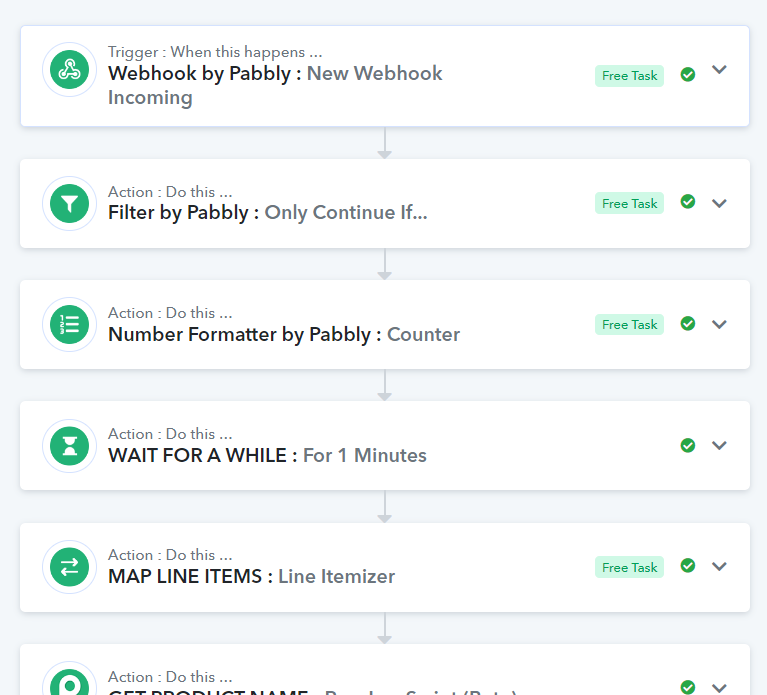Viewport: 767px width, 695px height.
Task: Click the Wait For A While hourglass icon
Action: tap(69, 446)
